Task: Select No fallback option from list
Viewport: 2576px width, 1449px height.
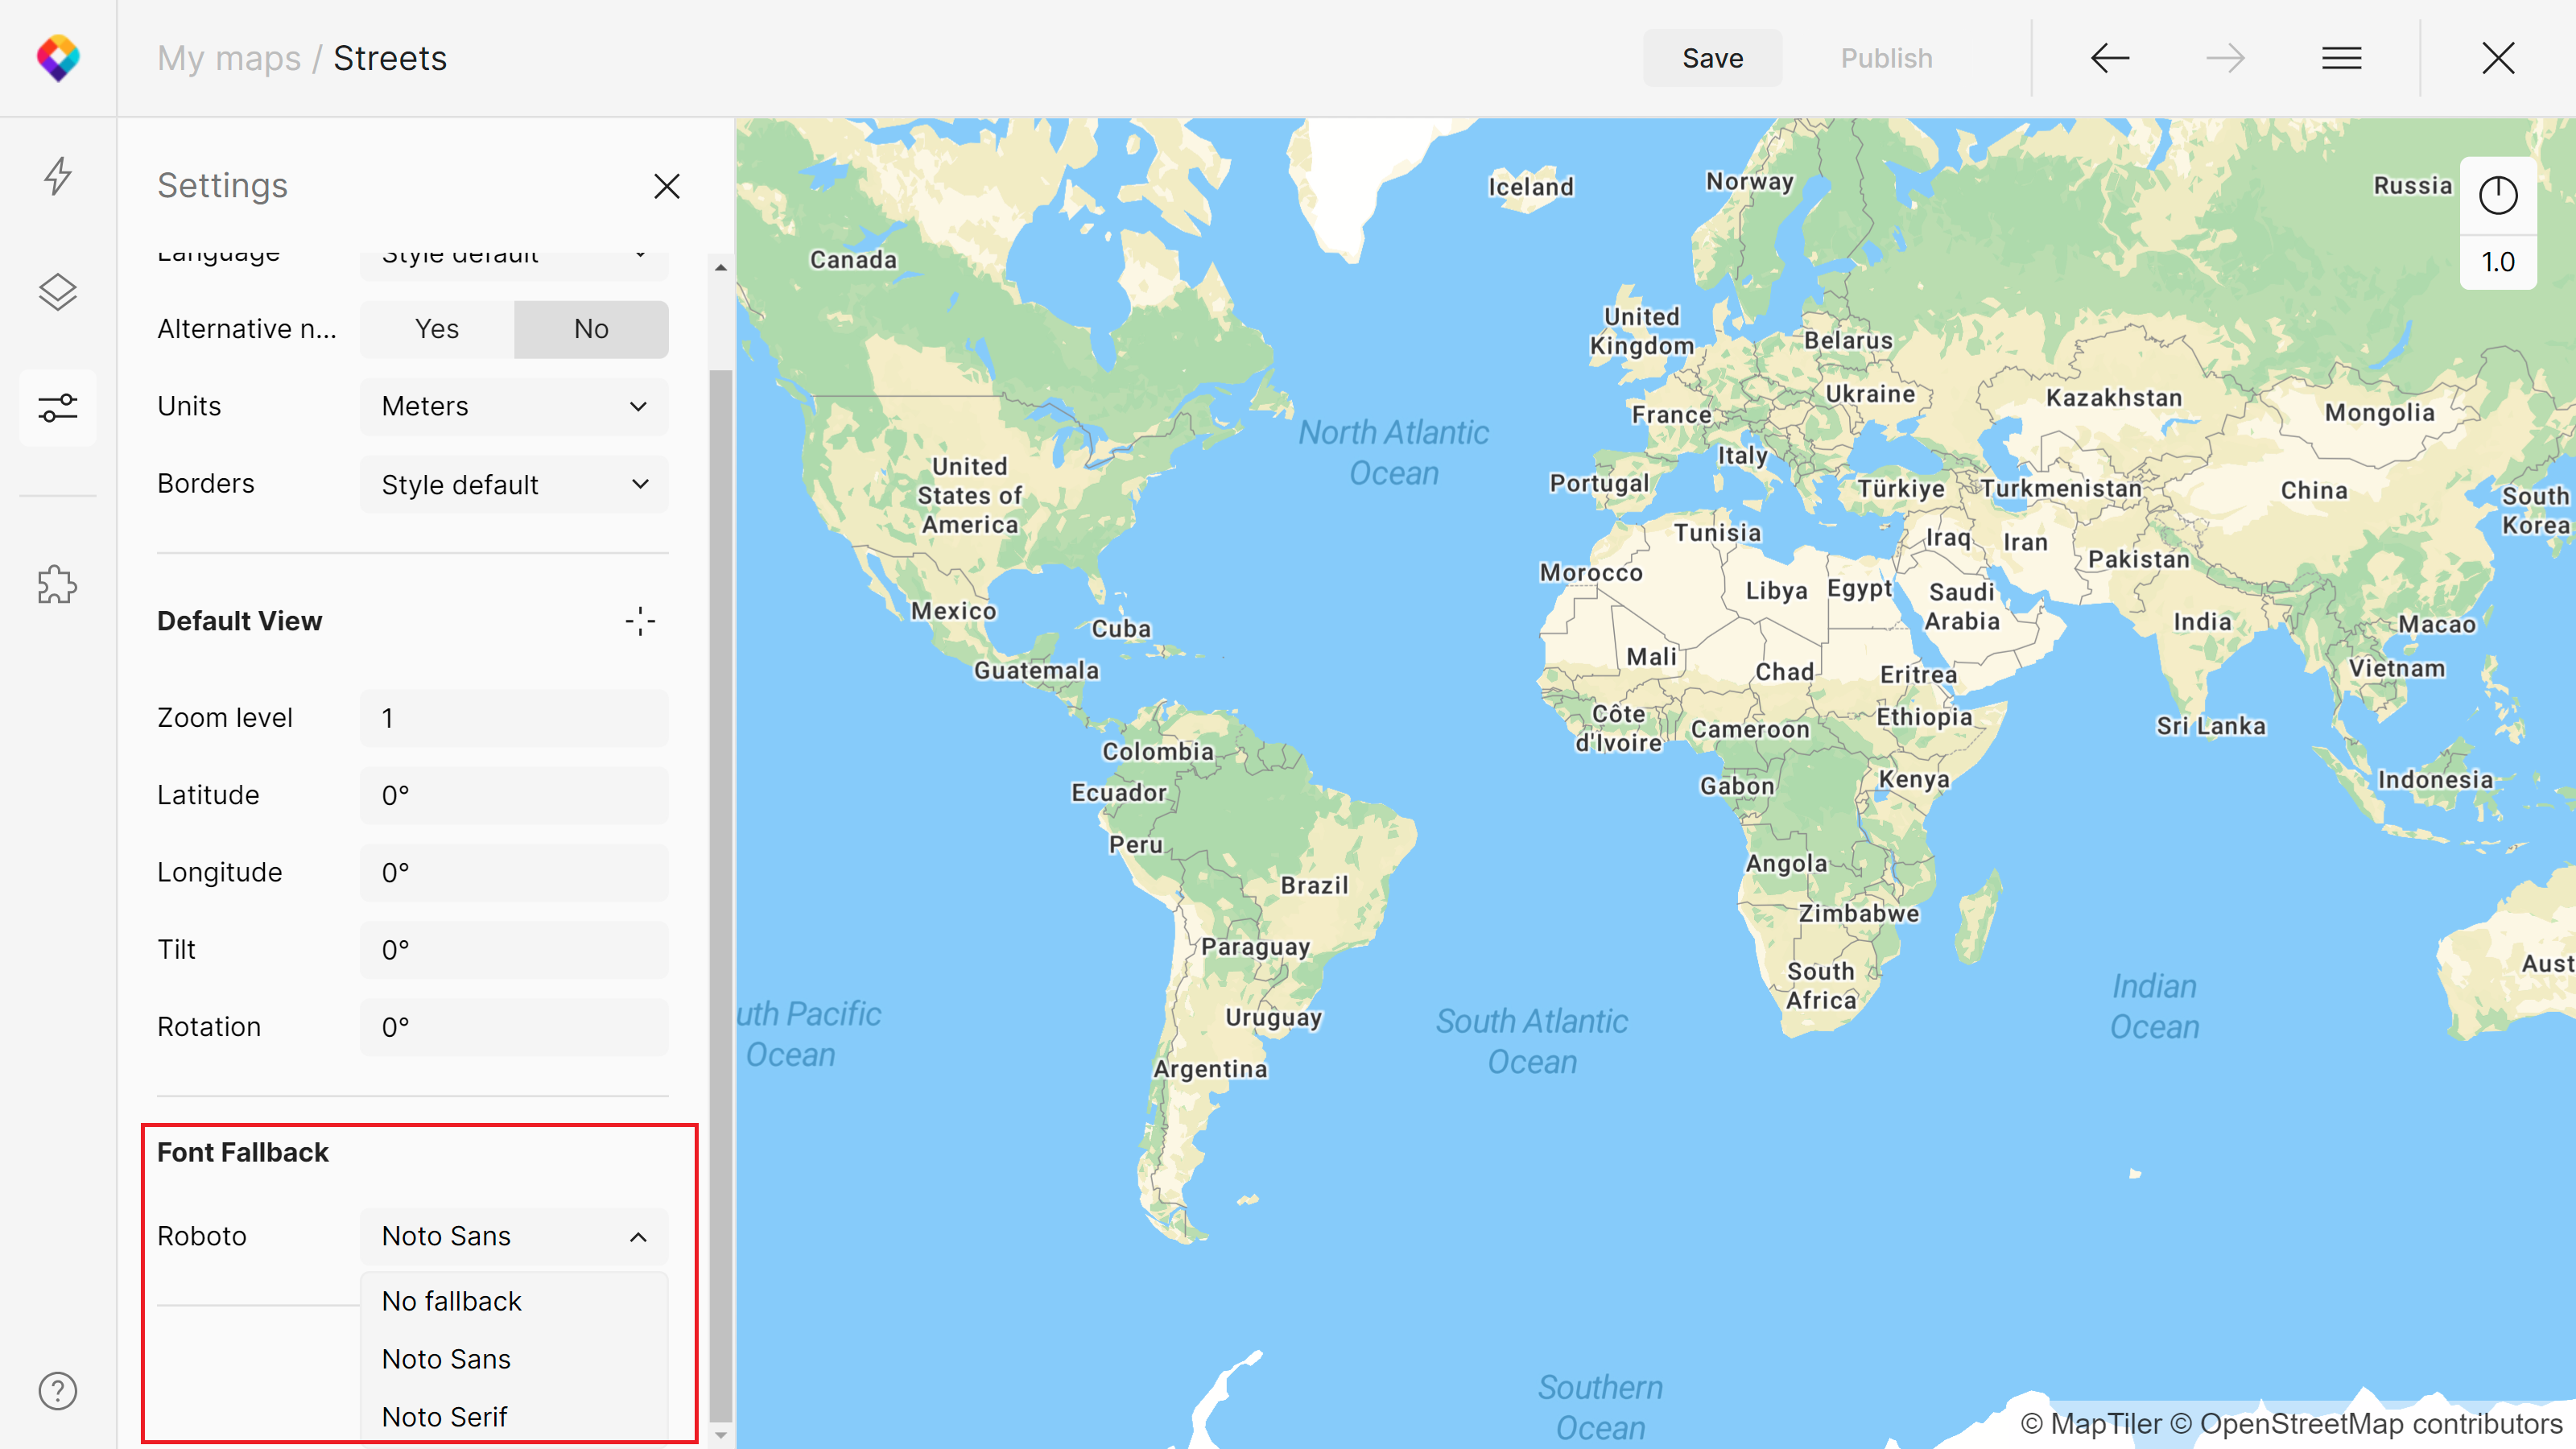Action: coord(451,1300)
